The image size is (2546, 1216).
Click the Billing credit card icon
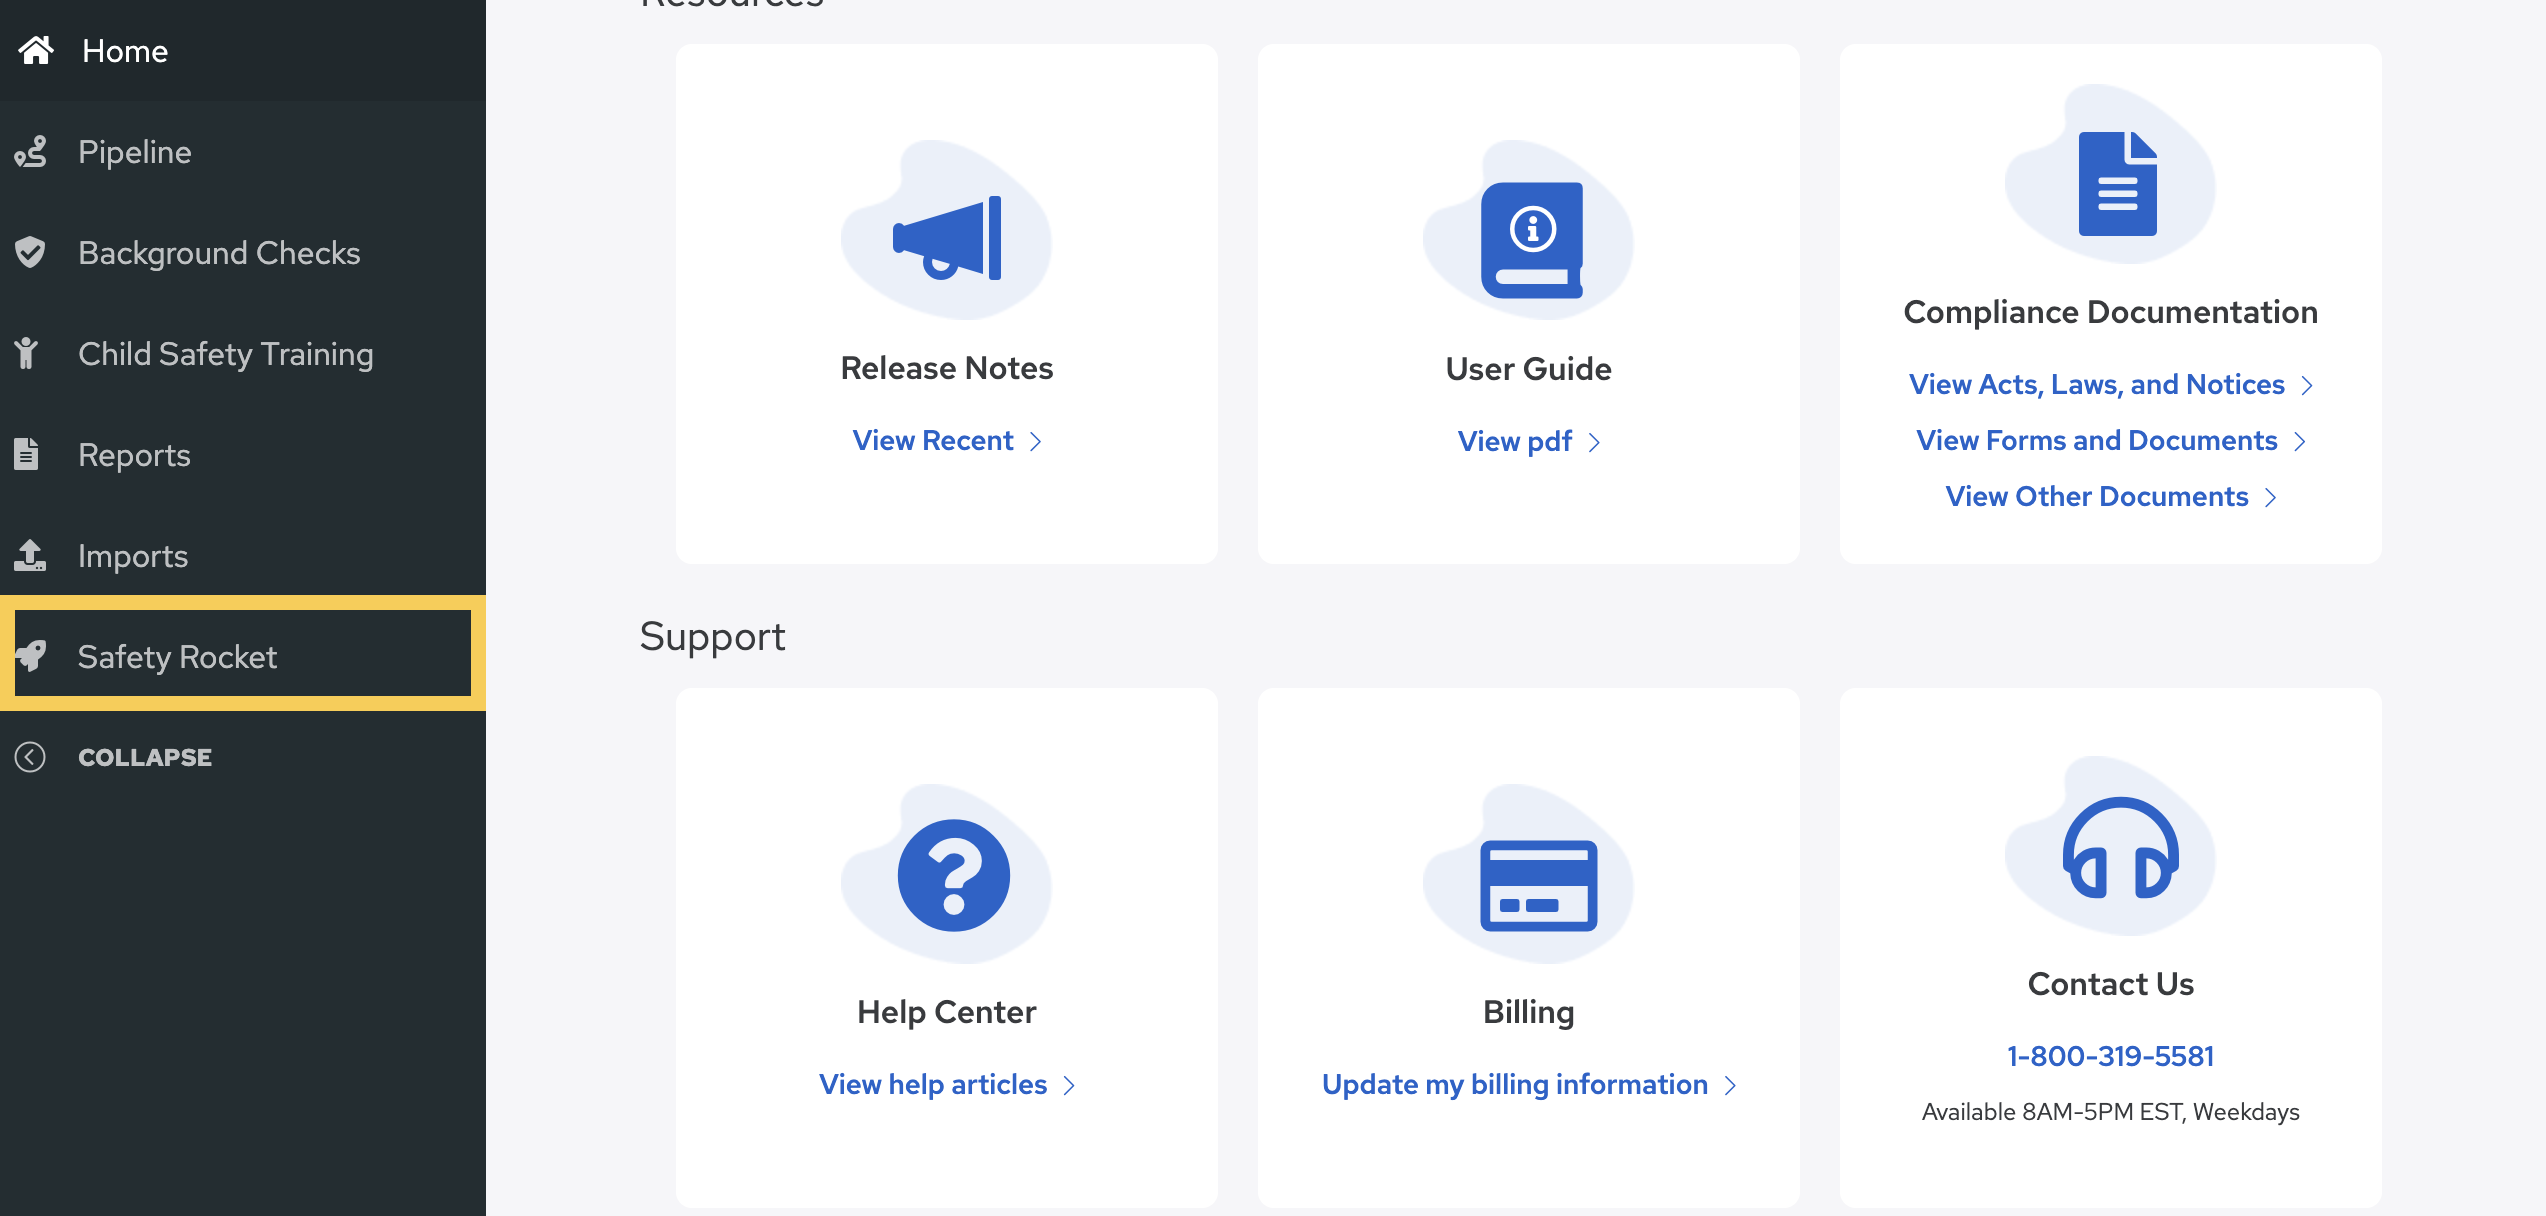[x=1539, y=885]
